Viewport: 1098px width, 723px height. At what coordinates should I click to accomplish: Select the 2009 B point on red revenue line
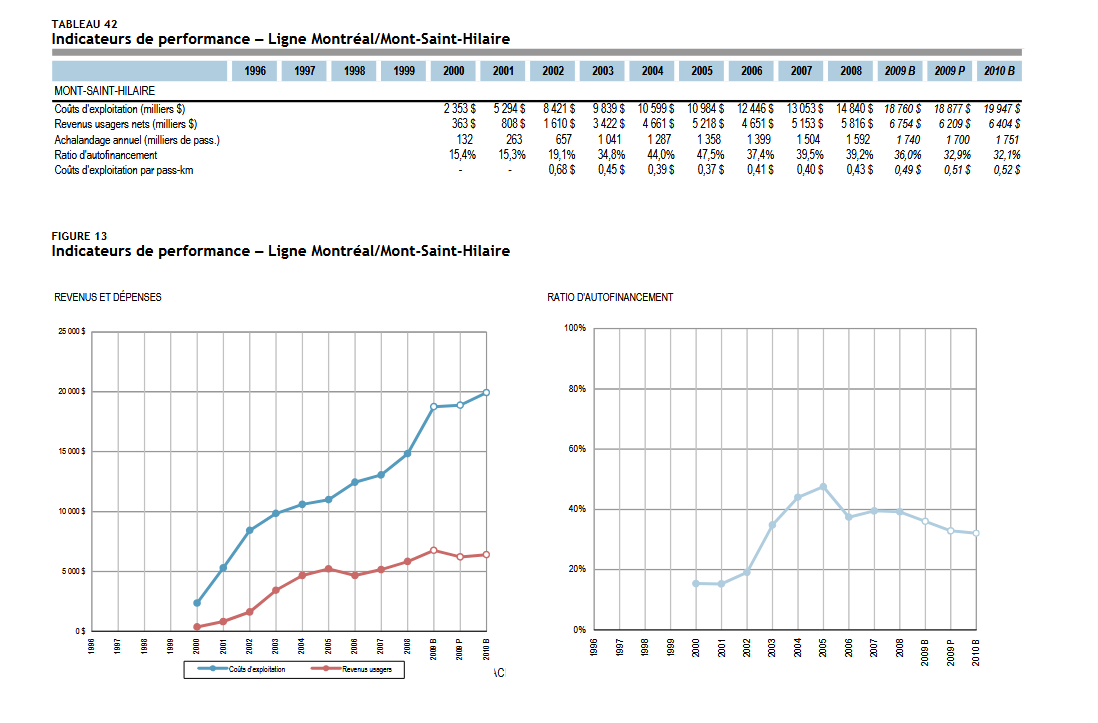coord(434,550)
